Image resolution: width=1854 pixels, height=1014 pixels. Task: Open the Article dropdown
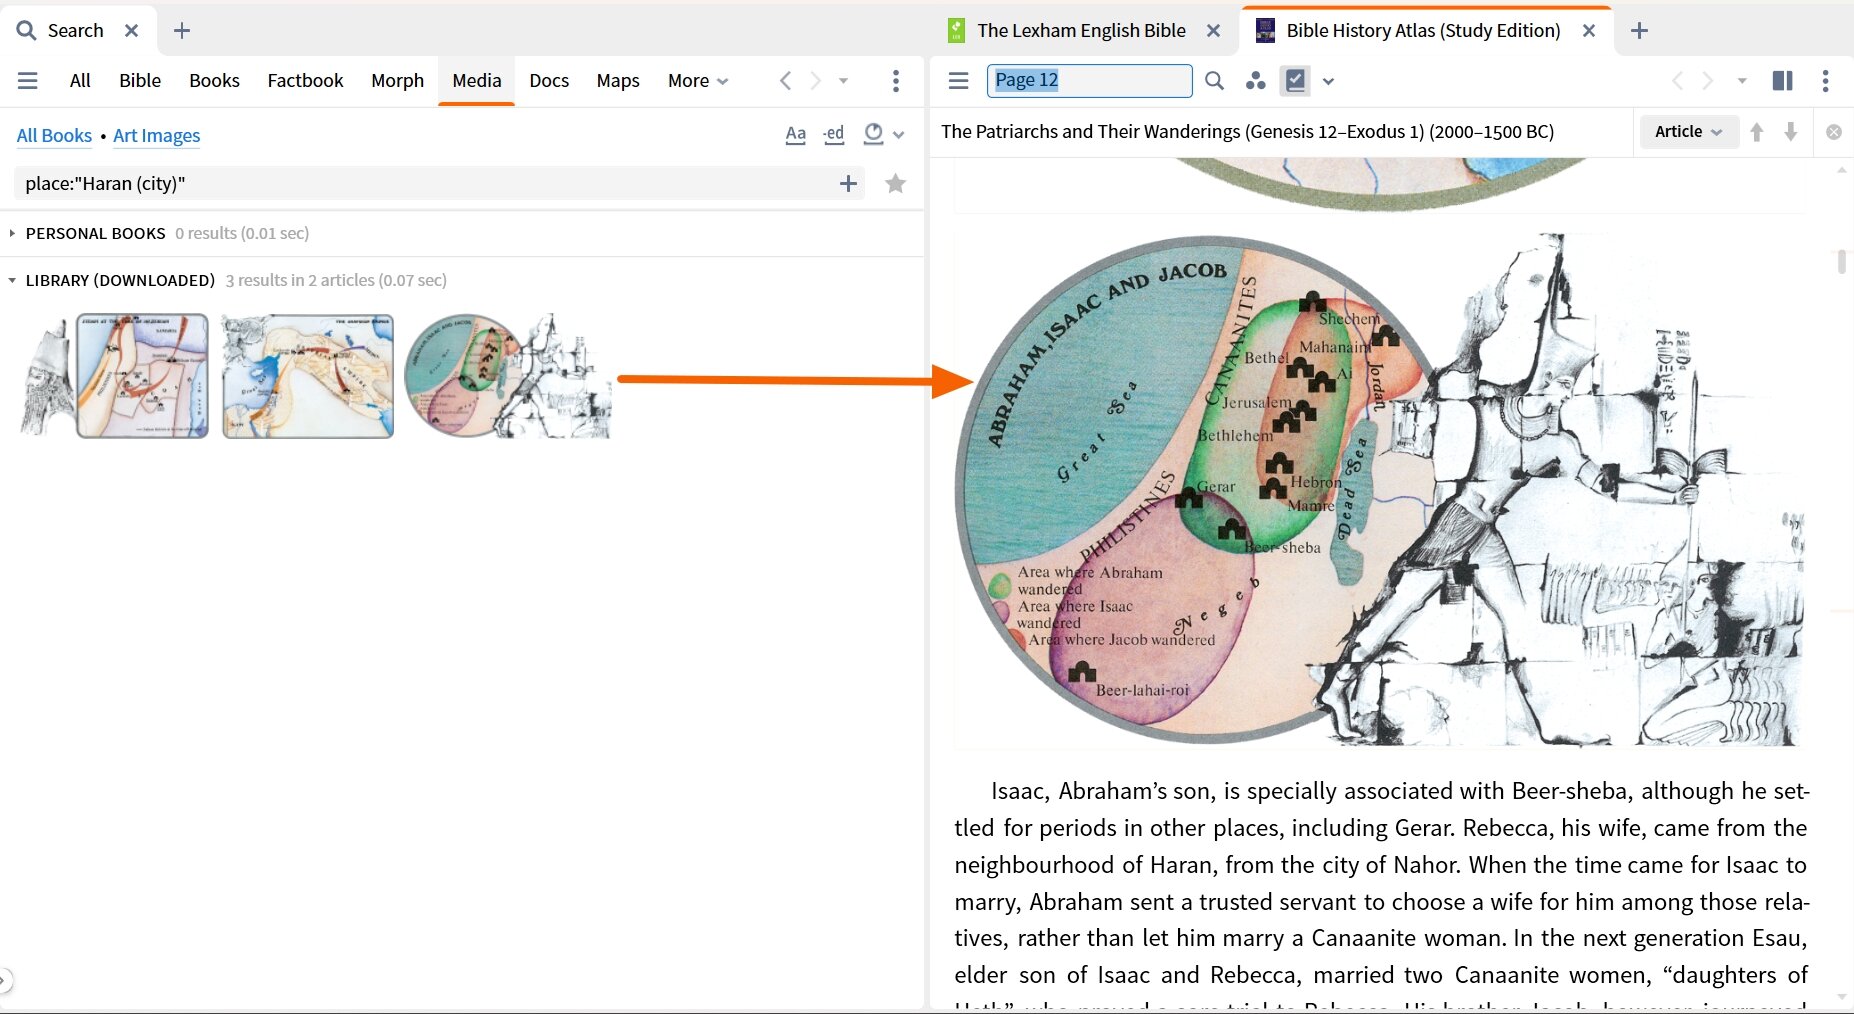click(x=1688, y=131)
